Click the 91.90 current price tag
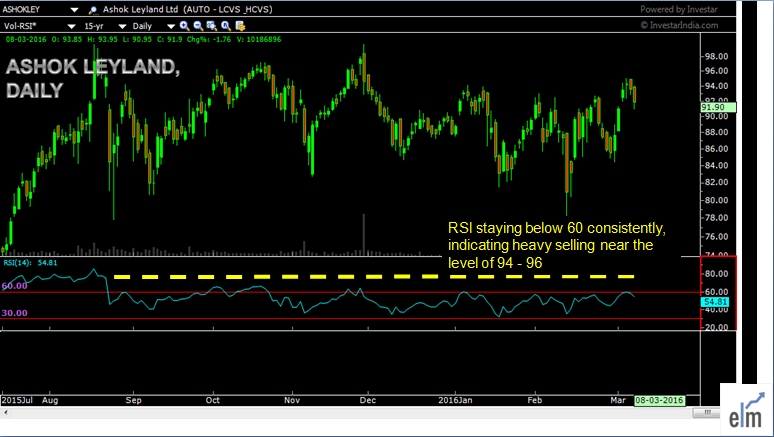 point(718,107)
